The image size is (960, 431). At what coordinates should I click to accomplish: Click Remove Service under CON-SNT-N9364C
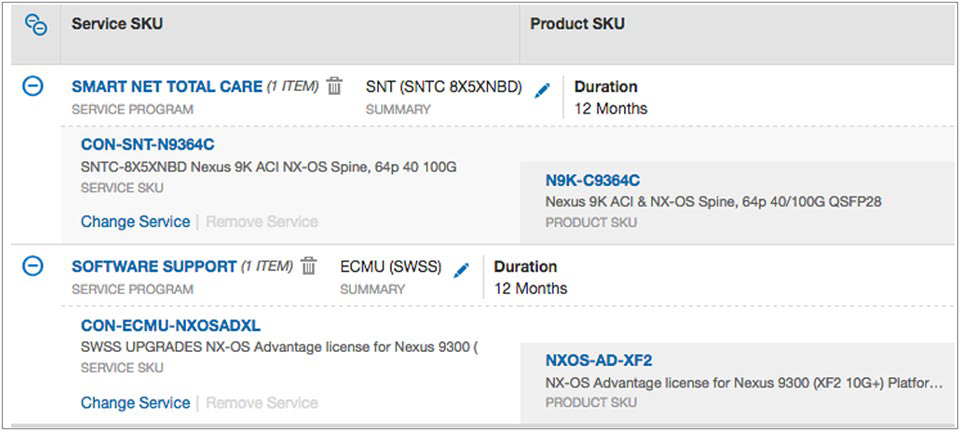(x=262, y=221)
